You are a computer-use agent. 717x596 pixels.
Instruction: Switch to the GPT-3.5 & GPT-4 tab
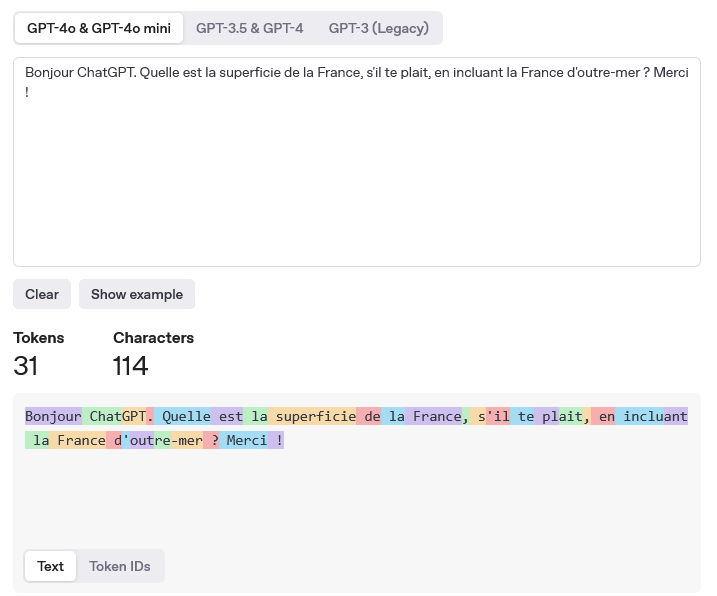[250, 28]
